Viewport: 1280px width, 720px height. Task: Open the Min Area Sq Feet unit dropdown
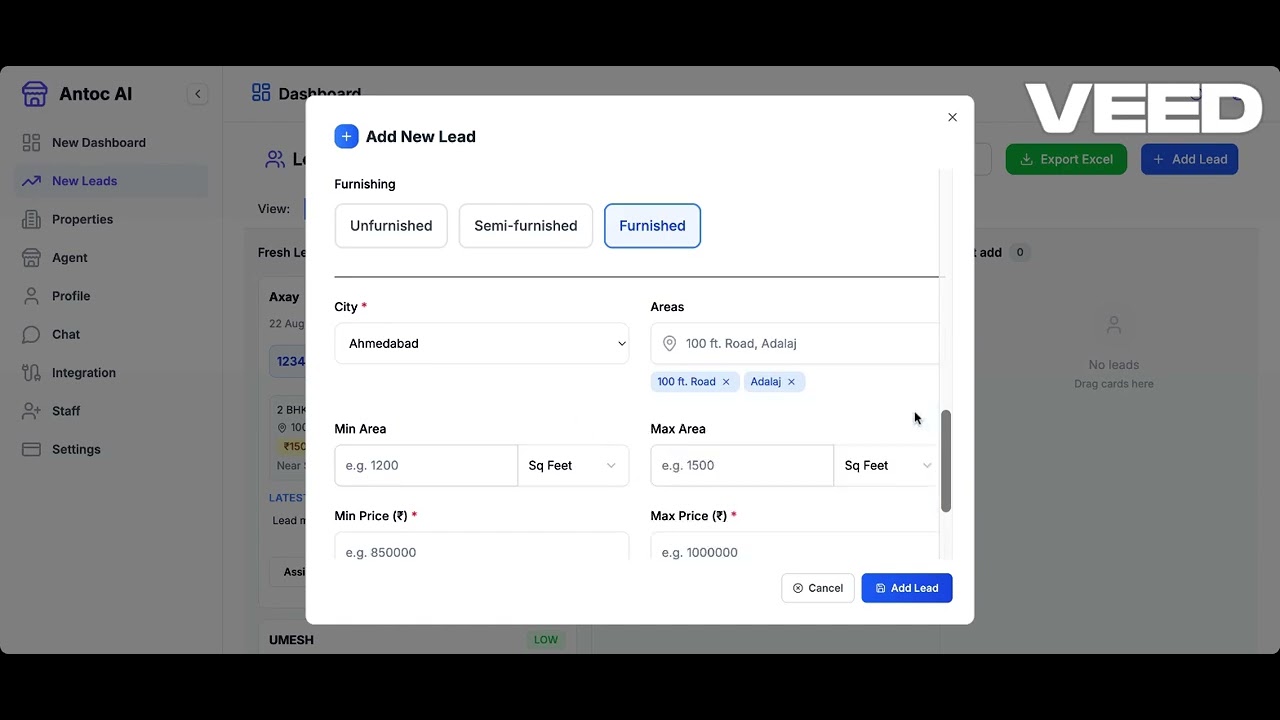coord(573,465)
